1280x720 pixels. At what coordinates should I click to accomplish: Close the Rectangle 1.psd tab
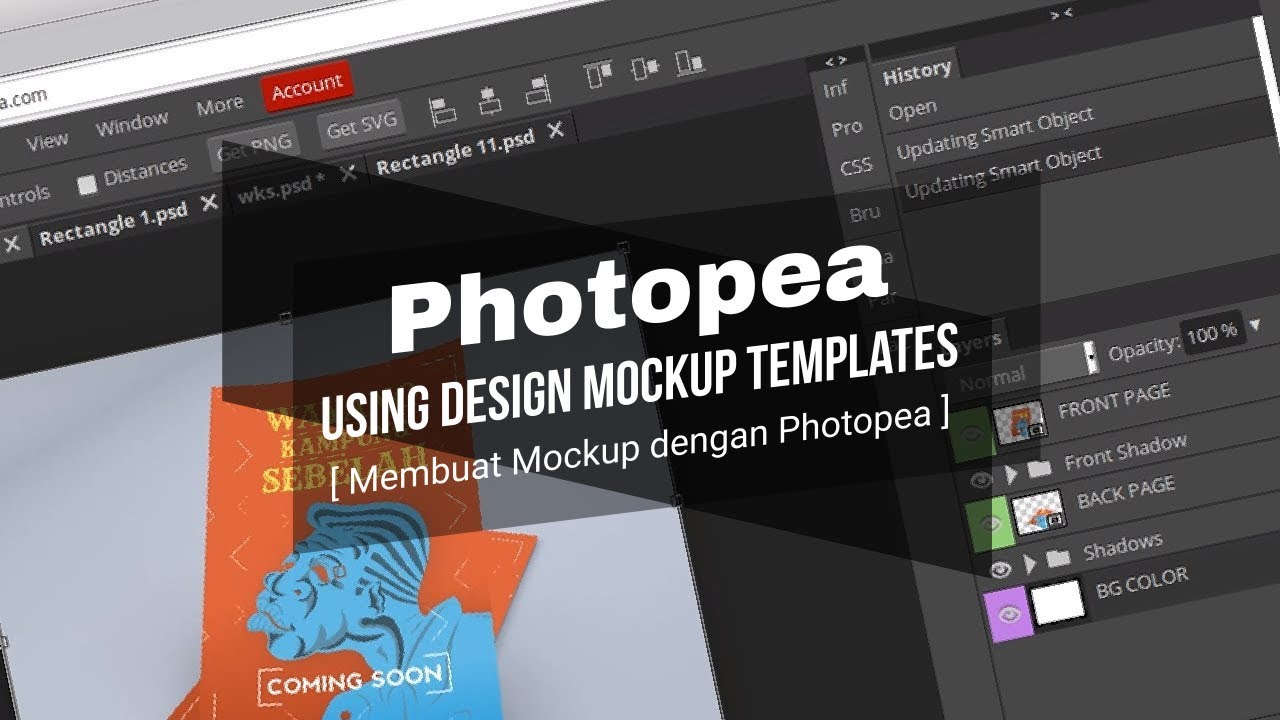209,202
